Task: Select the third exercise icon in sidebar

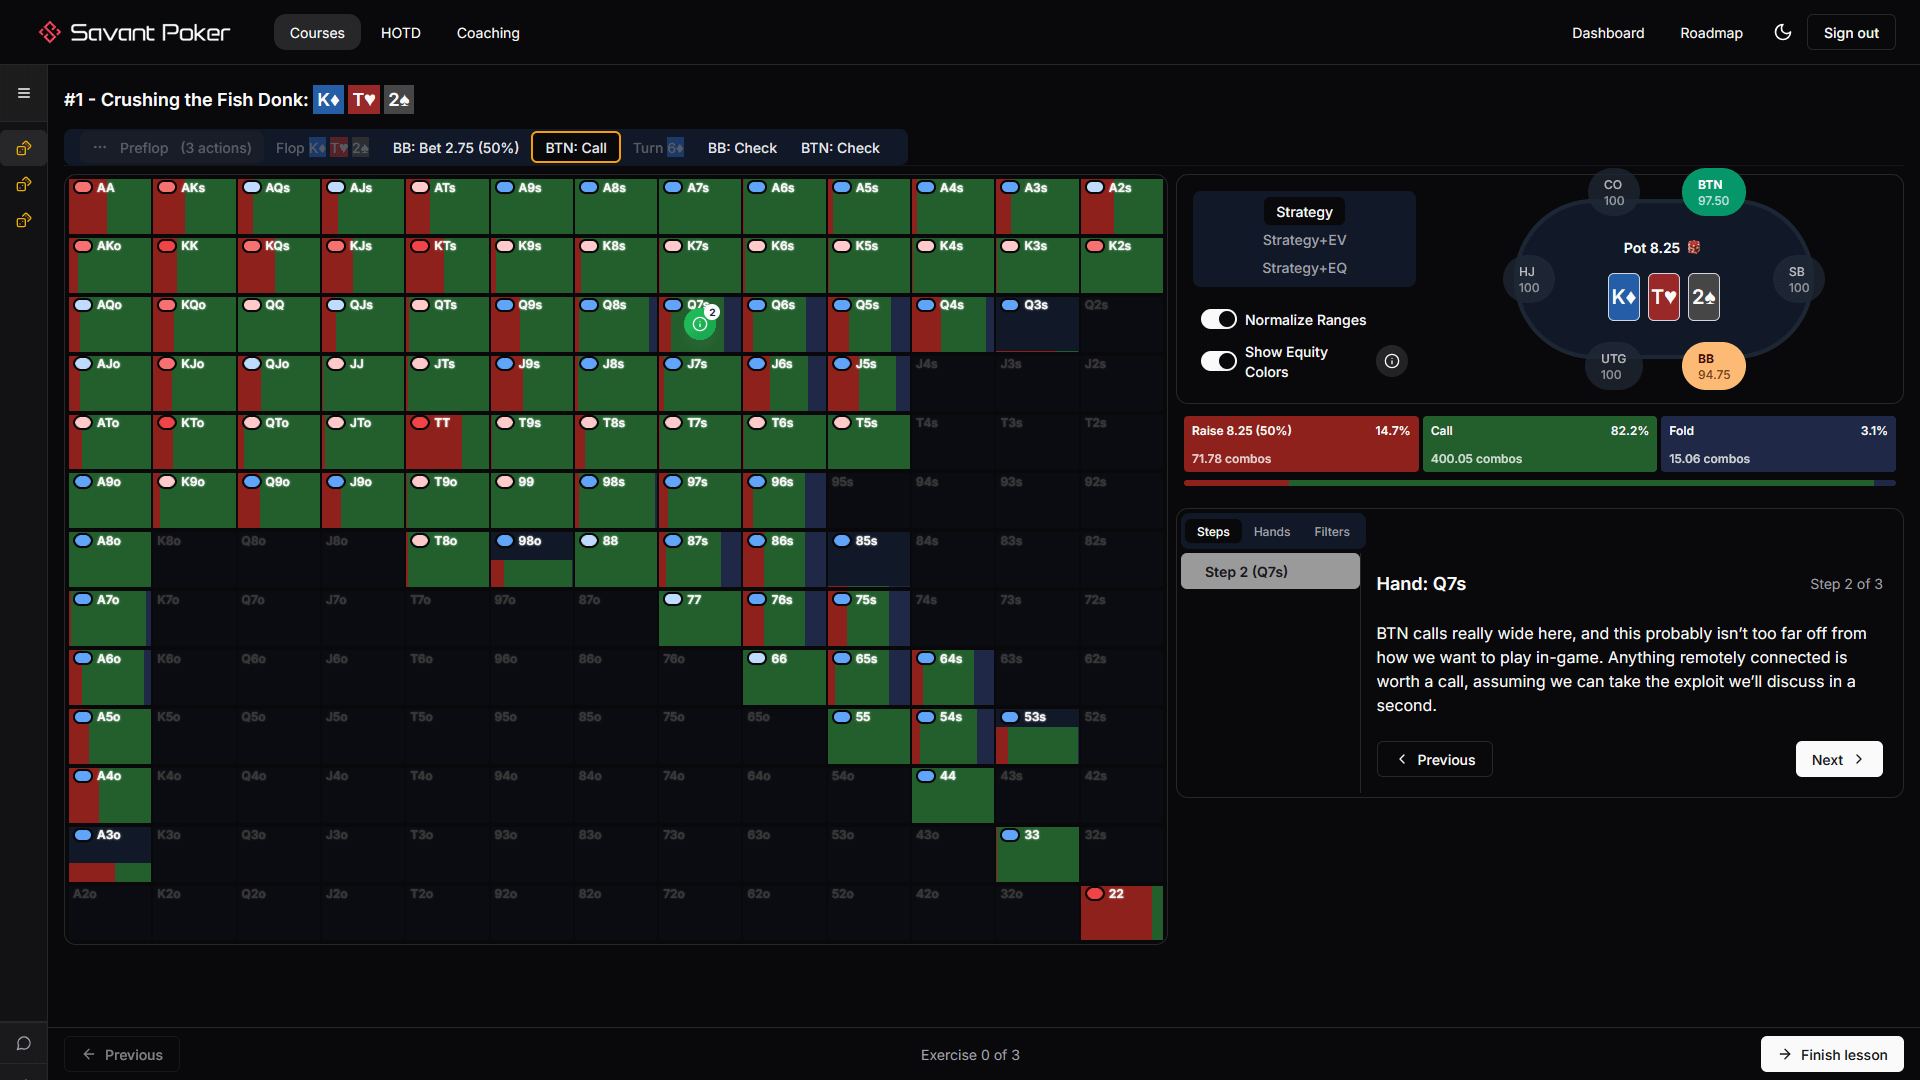Action: click(24, 220)
